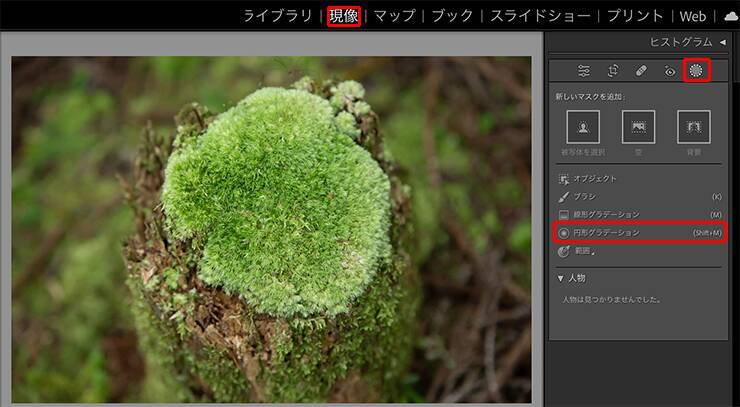Open the マップ map module
740x407 pixels.
(394, 16)
